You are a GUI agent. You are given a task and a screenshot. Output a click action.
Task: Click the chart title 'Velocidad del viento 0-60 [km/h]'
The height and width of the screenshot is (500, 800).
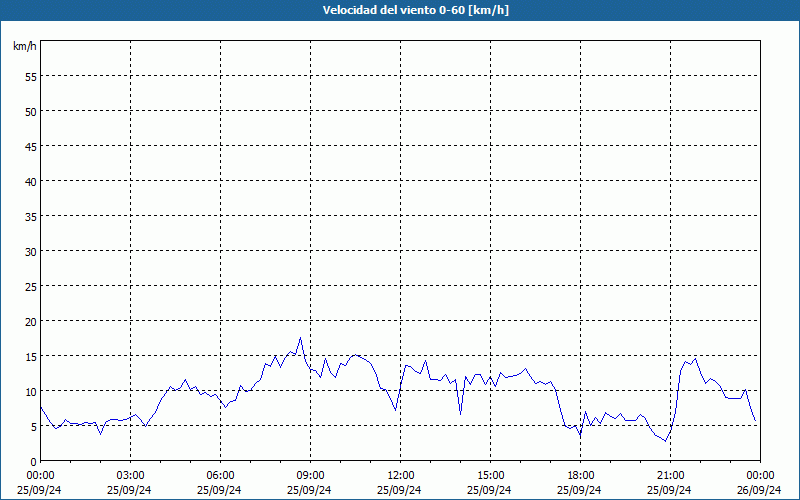416,10
